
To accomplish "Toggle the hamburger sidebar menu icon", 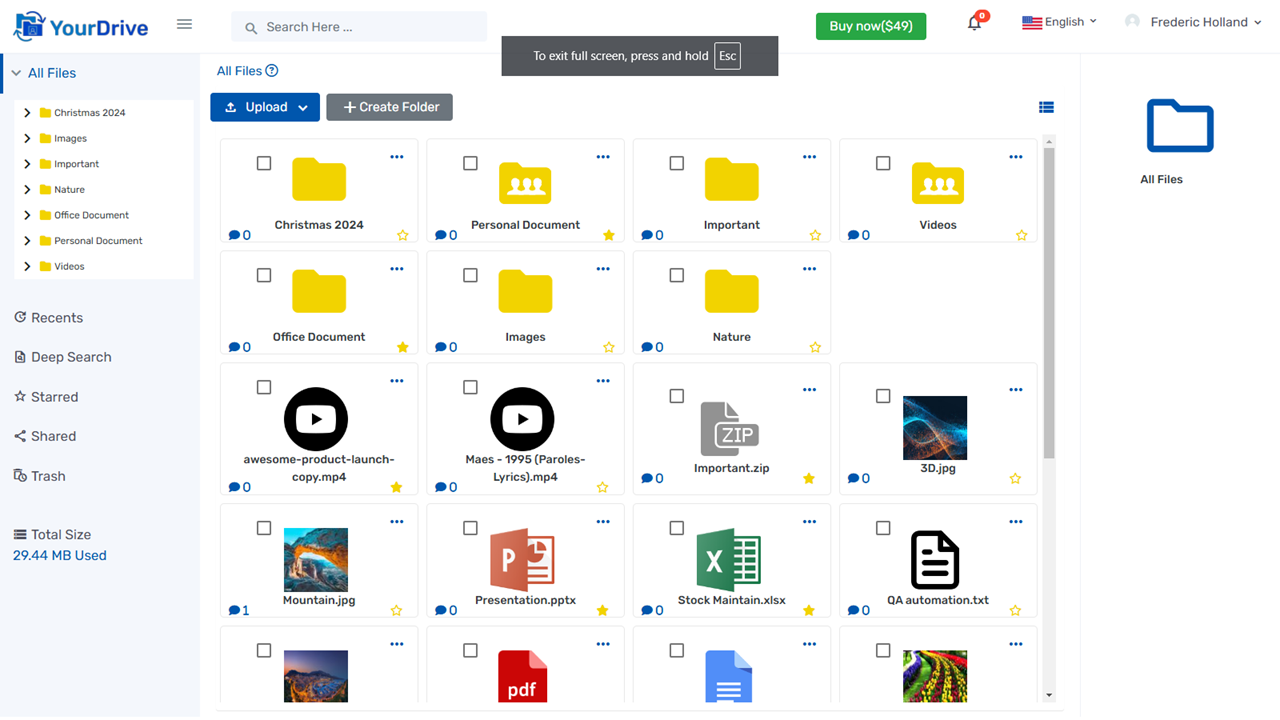I will tap(184, 24).
